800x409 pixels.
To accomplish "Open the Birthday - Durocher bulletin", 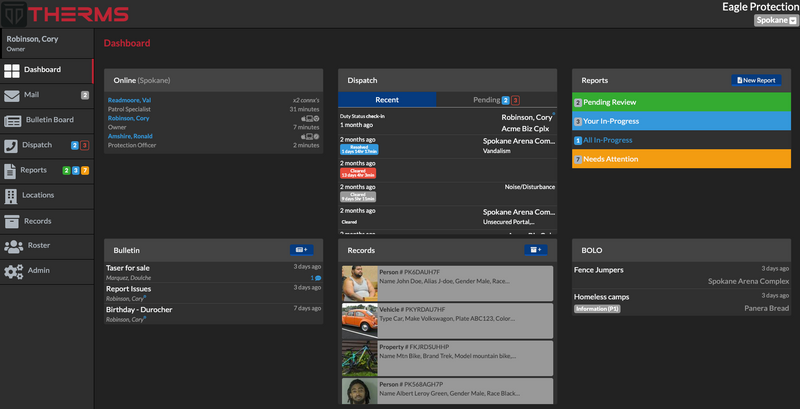I will pos(139,310).
